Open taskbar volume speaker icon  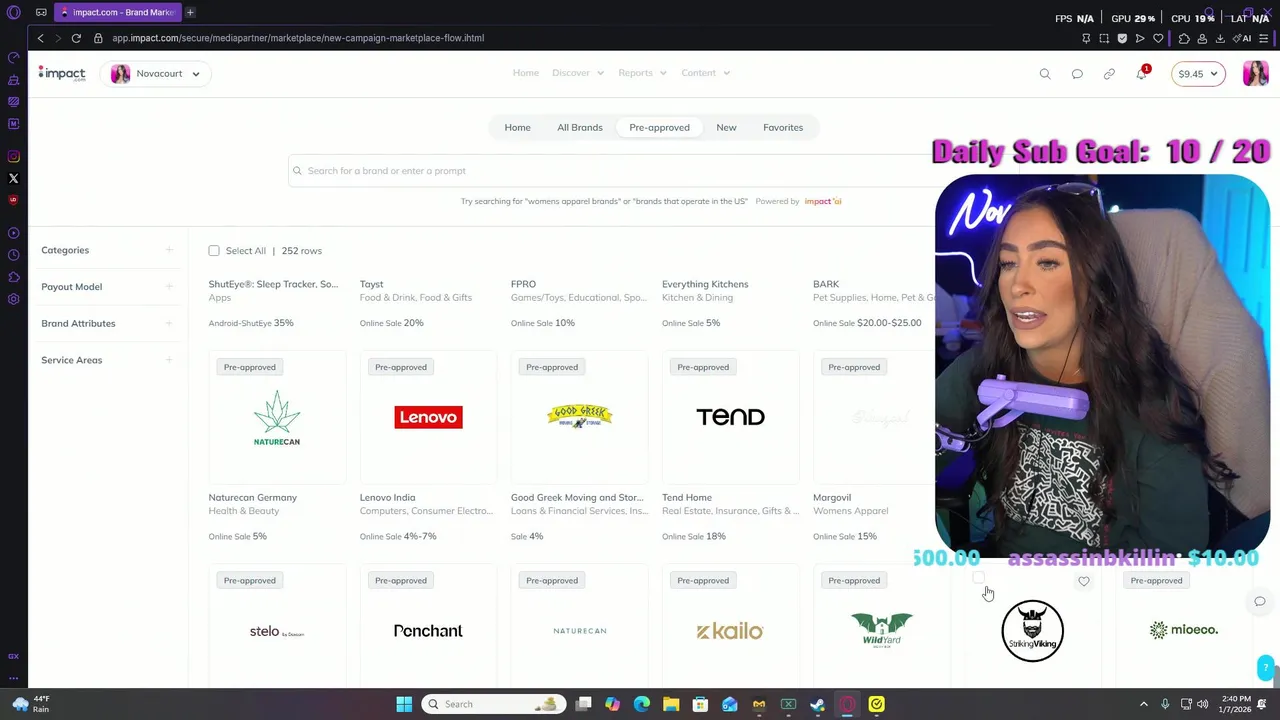click(1202, 704)
